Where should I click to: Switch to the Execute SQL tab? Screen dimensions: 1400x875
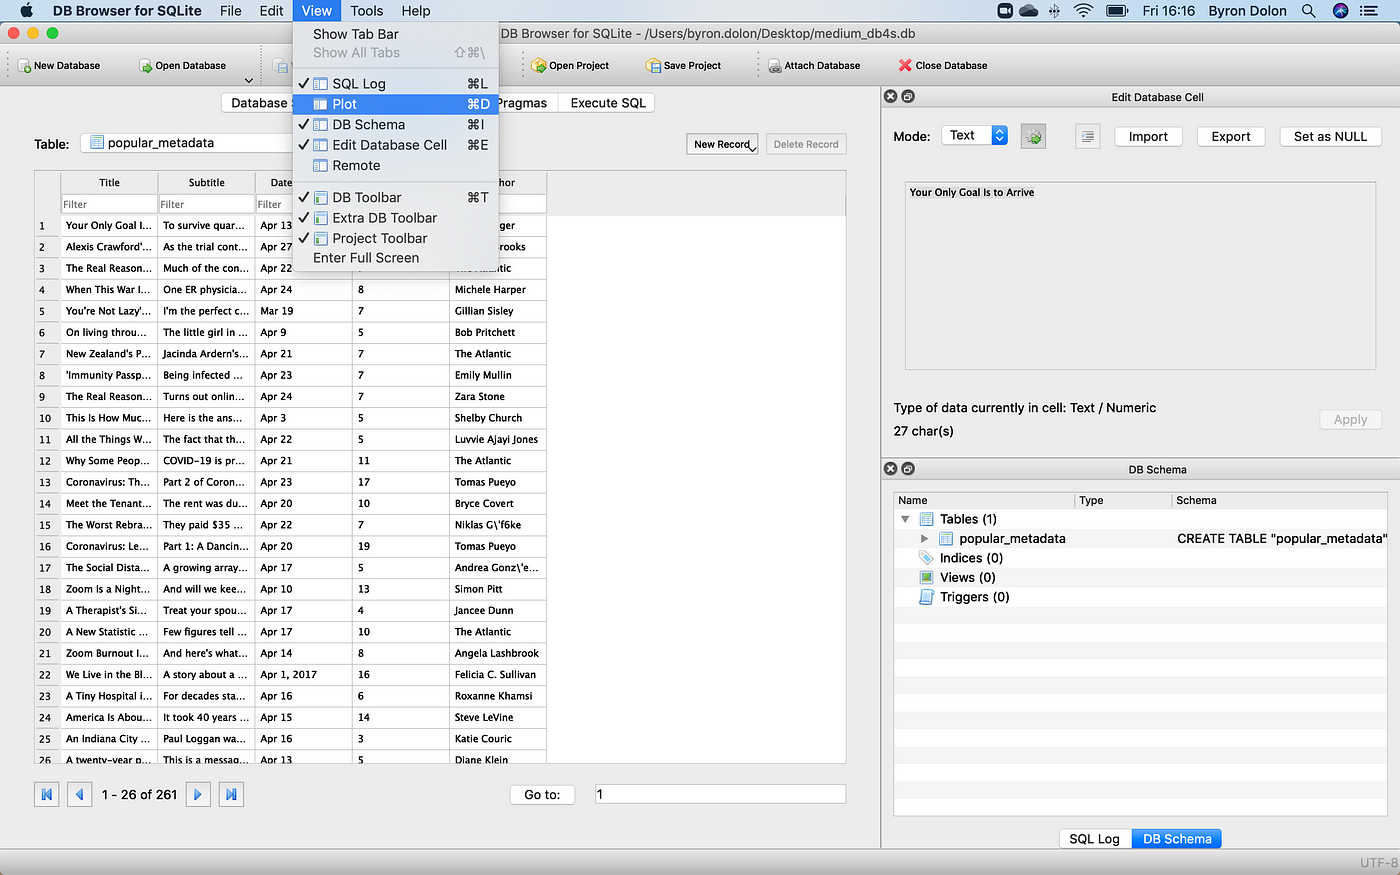(608, 103)
